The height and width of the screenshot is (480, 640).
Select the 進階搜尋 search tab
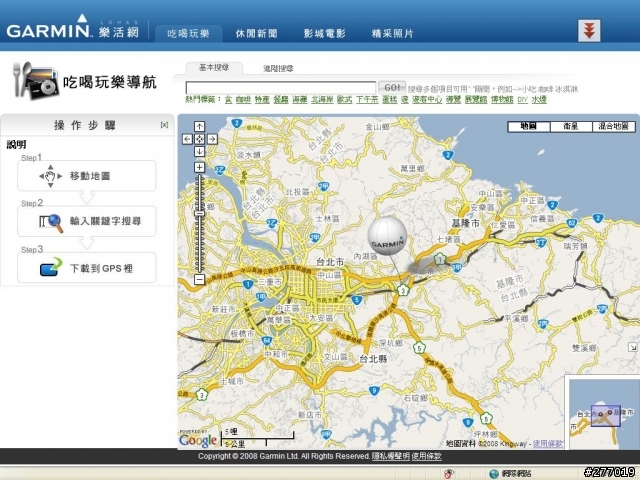click(x=278, y=69)
